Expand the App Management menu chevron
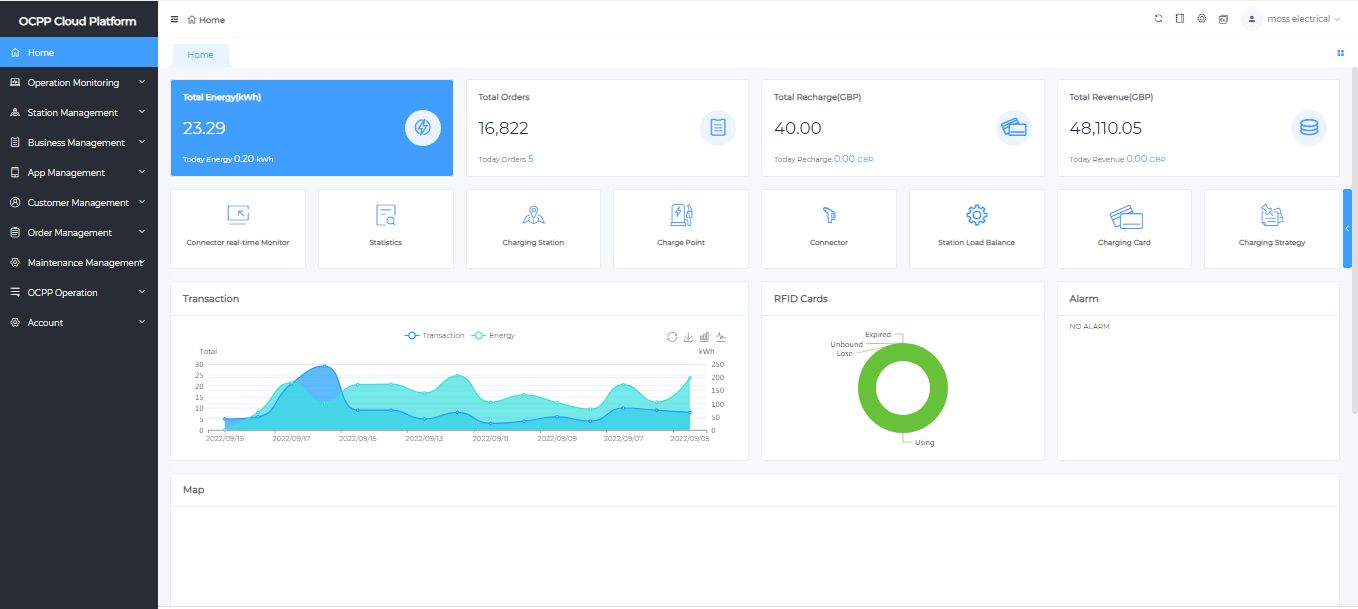Viewport: 1358px width, 609px height. [x=142, y=172]
